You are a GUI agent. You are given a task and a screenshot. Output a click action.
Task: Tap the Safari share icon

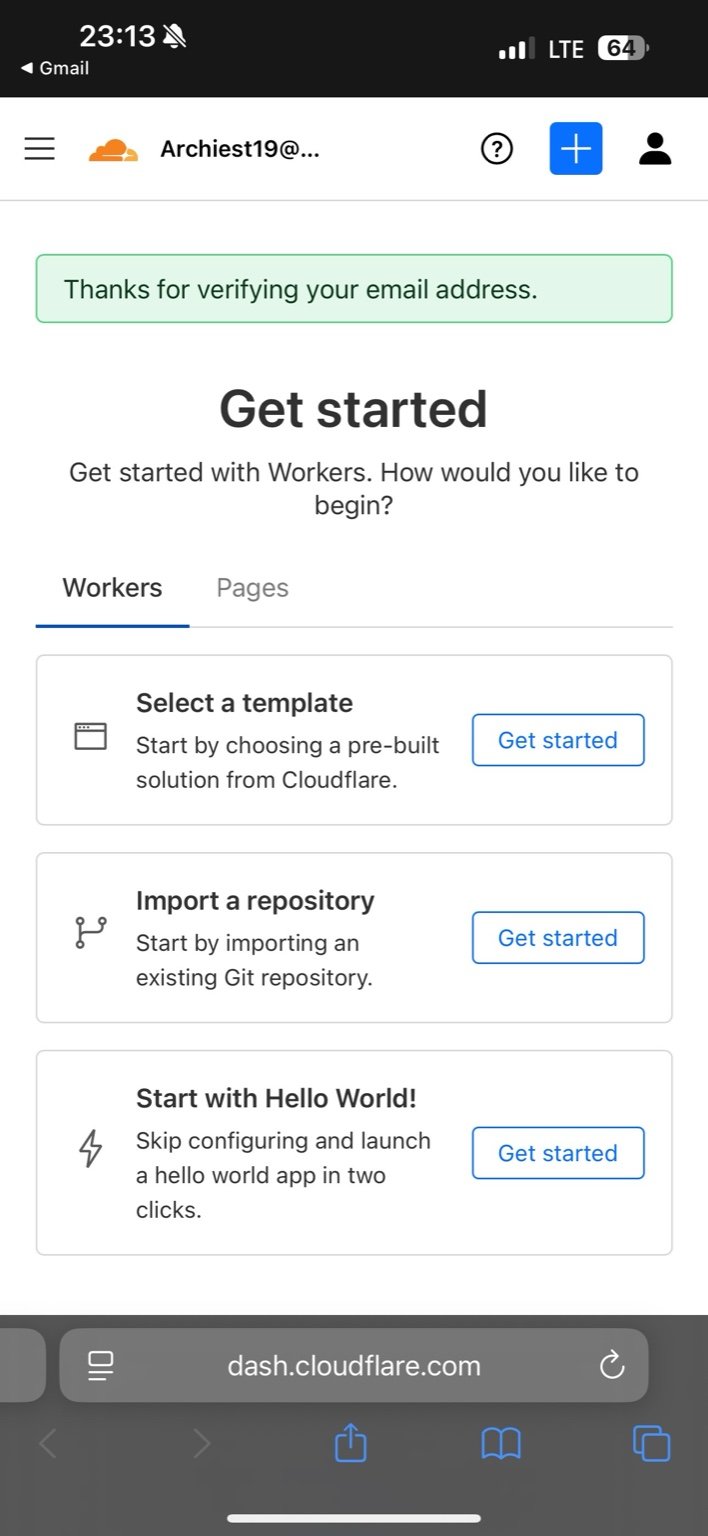point(351,1444)
